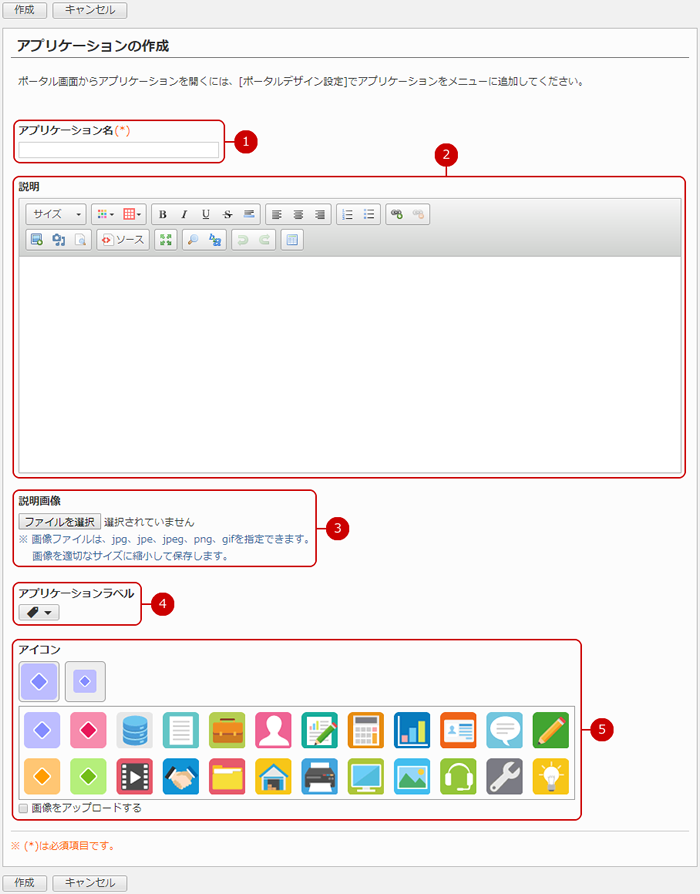This screenshot has height=894, width=700.
Task: Click the アプリケーション名 text field
Action: pos(119,150)
